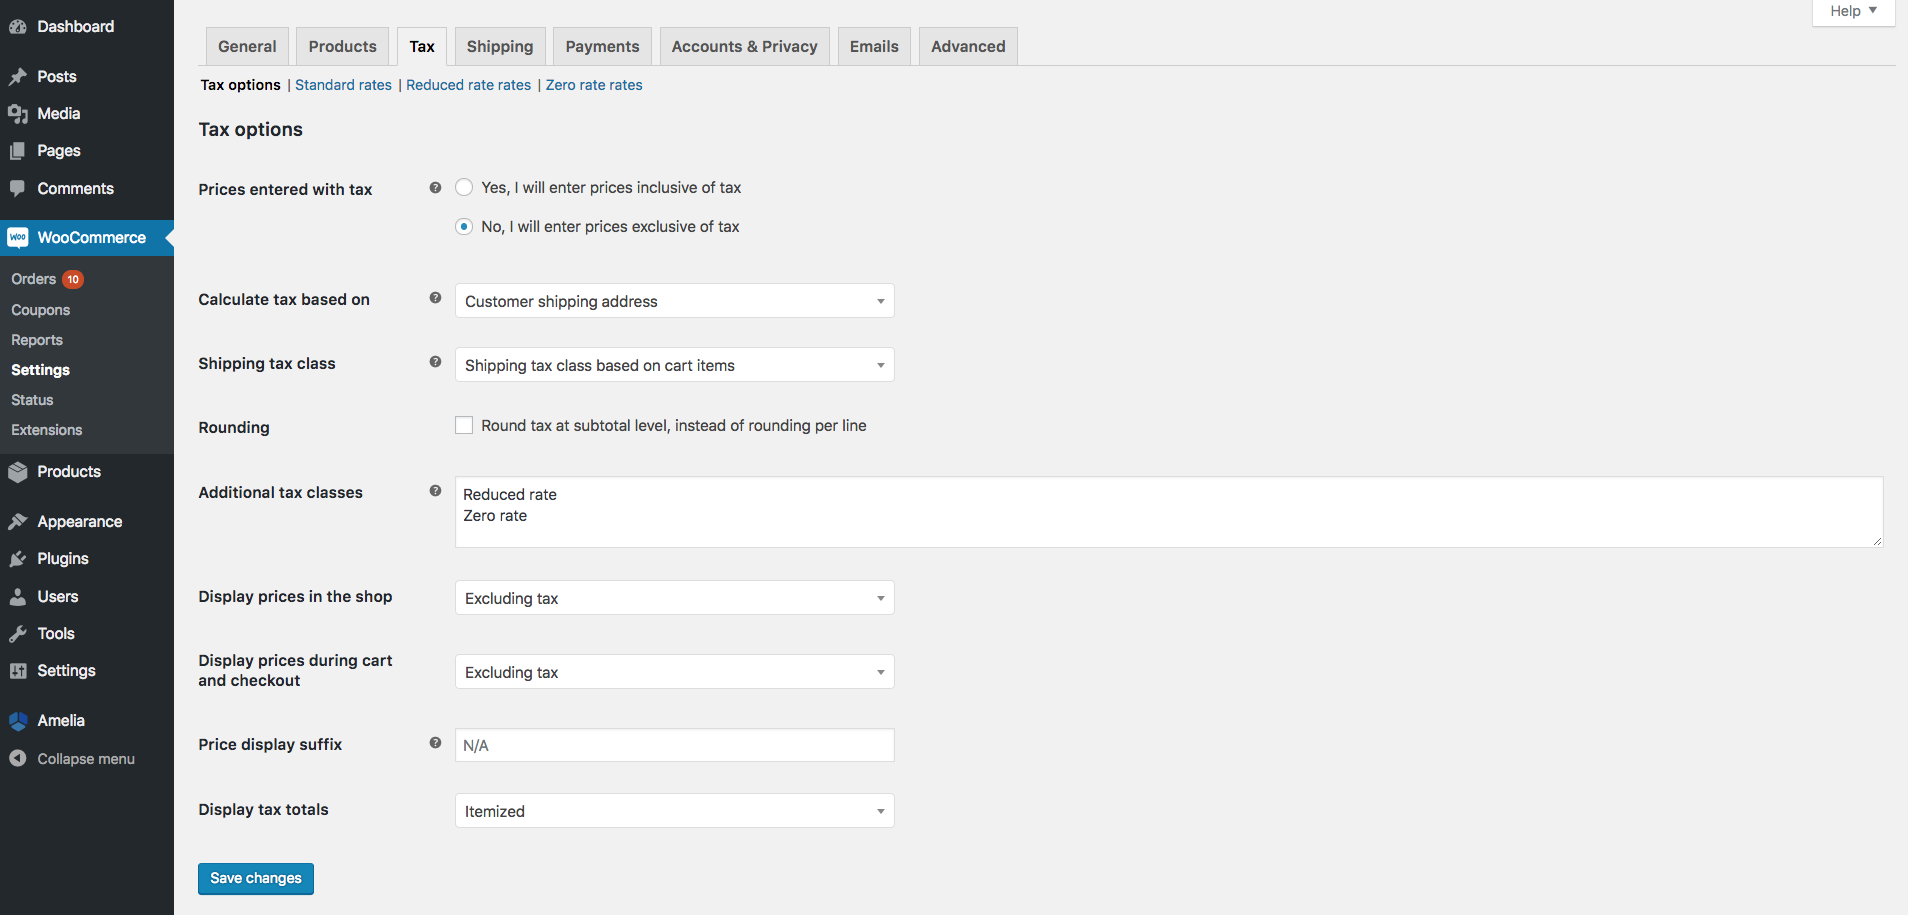The height and width of the screenshot is (915, 1908).
Task: Select the Comments icon in the sidebar
Action: (20, 188)
